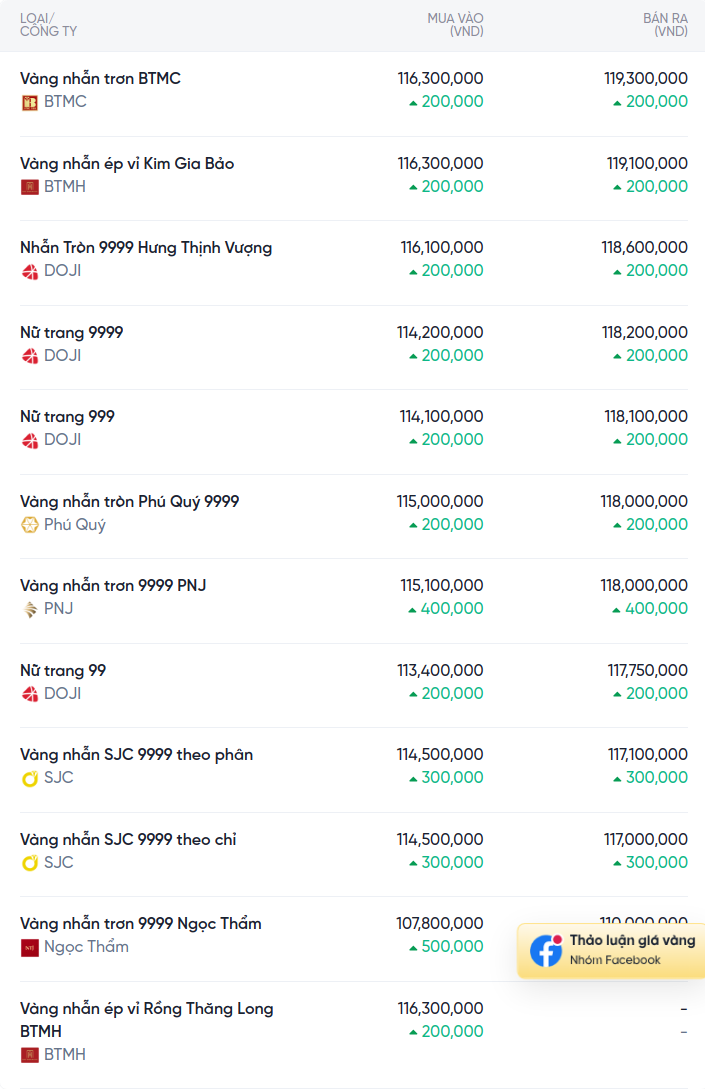
Task: Click the Facebook icon in discussion banner
Action: click(546, 950)
